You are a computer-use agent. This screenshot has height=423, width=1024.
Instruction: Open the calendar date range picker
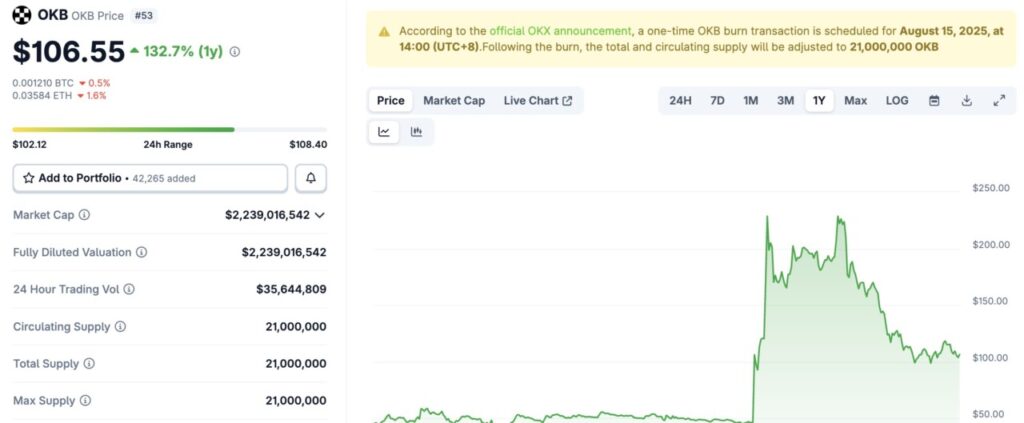coord(934,100)
